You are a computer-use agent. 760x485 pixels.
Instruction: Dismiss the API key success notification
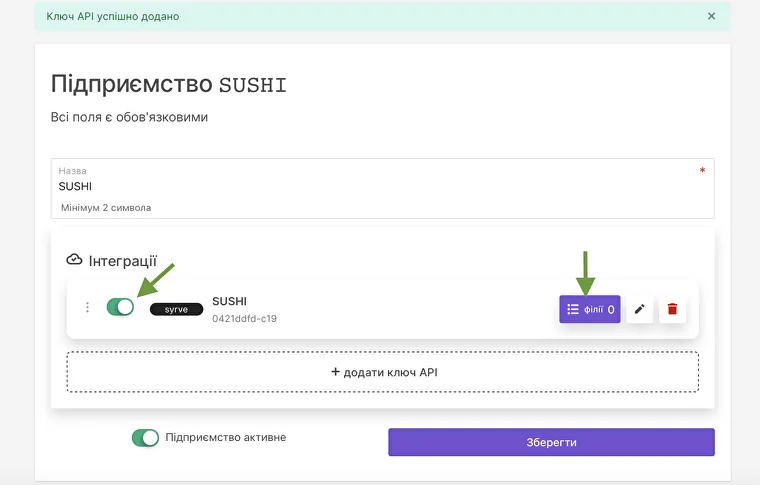click(x=711, y=16)
